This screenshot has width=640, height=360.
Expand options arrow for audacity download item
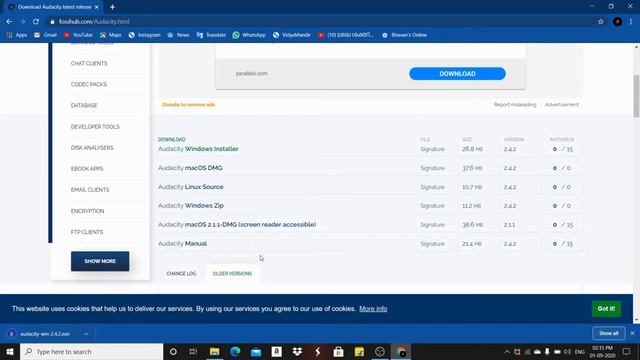click(86, 334)
